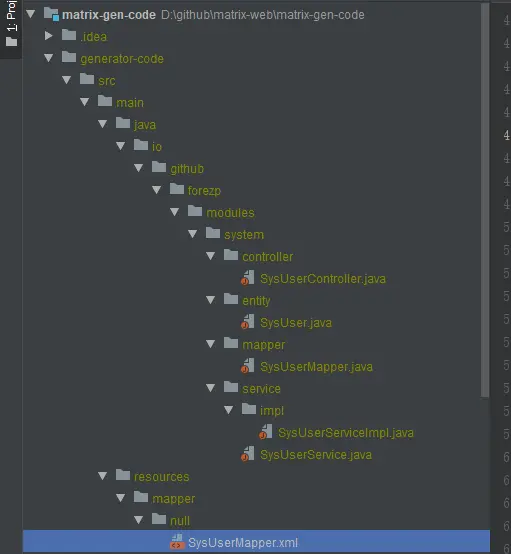Collapse the system package arrow

click(x=193, y=234)
